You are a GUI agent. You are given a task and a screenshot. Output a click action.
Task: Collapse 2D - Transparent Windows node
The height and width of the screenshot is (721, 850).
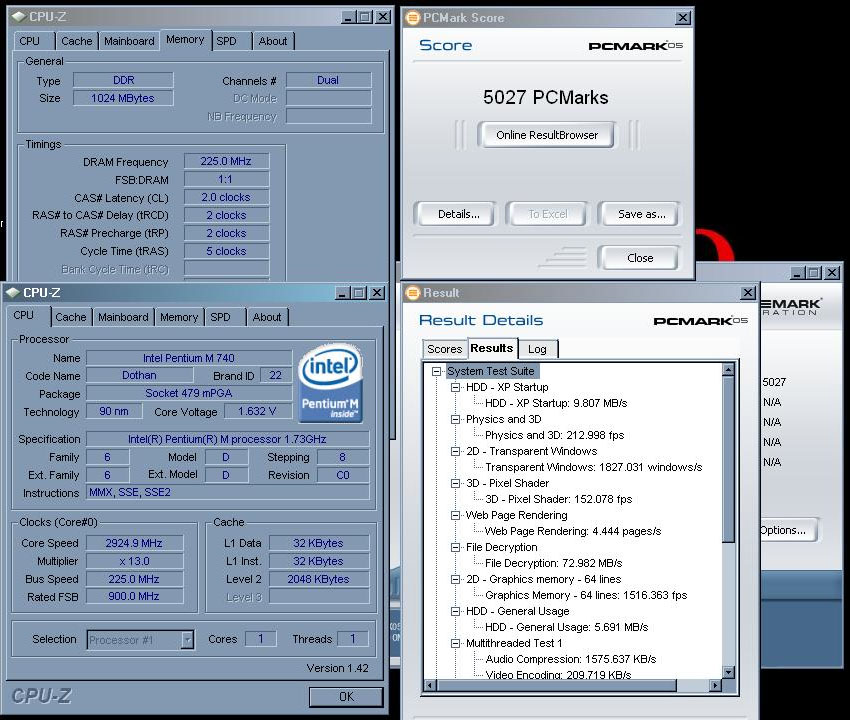[x=455, y=452]
